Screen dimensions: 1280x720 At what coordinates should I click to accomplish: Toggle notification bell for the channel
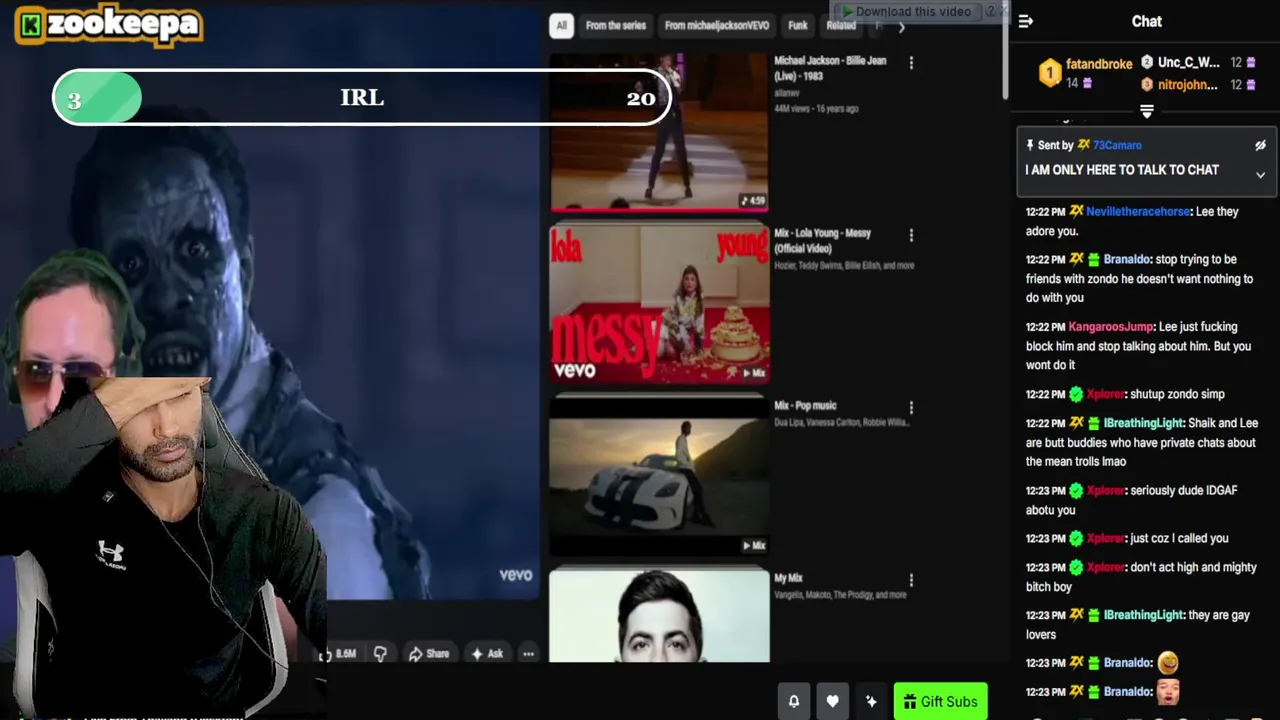(x=794, y=702)
